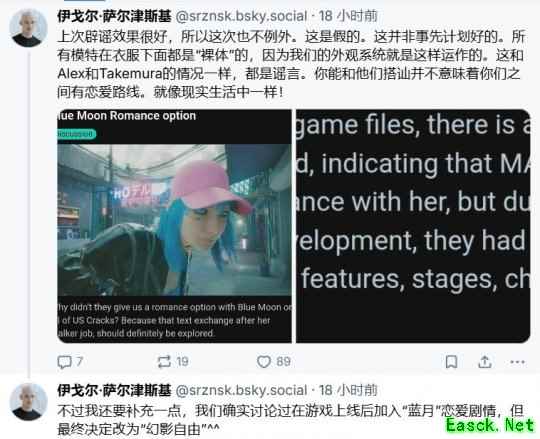The width and height of the screenshot is (540, 439).
Task: Open the game files text screenshot image
Action: (413, 226)
